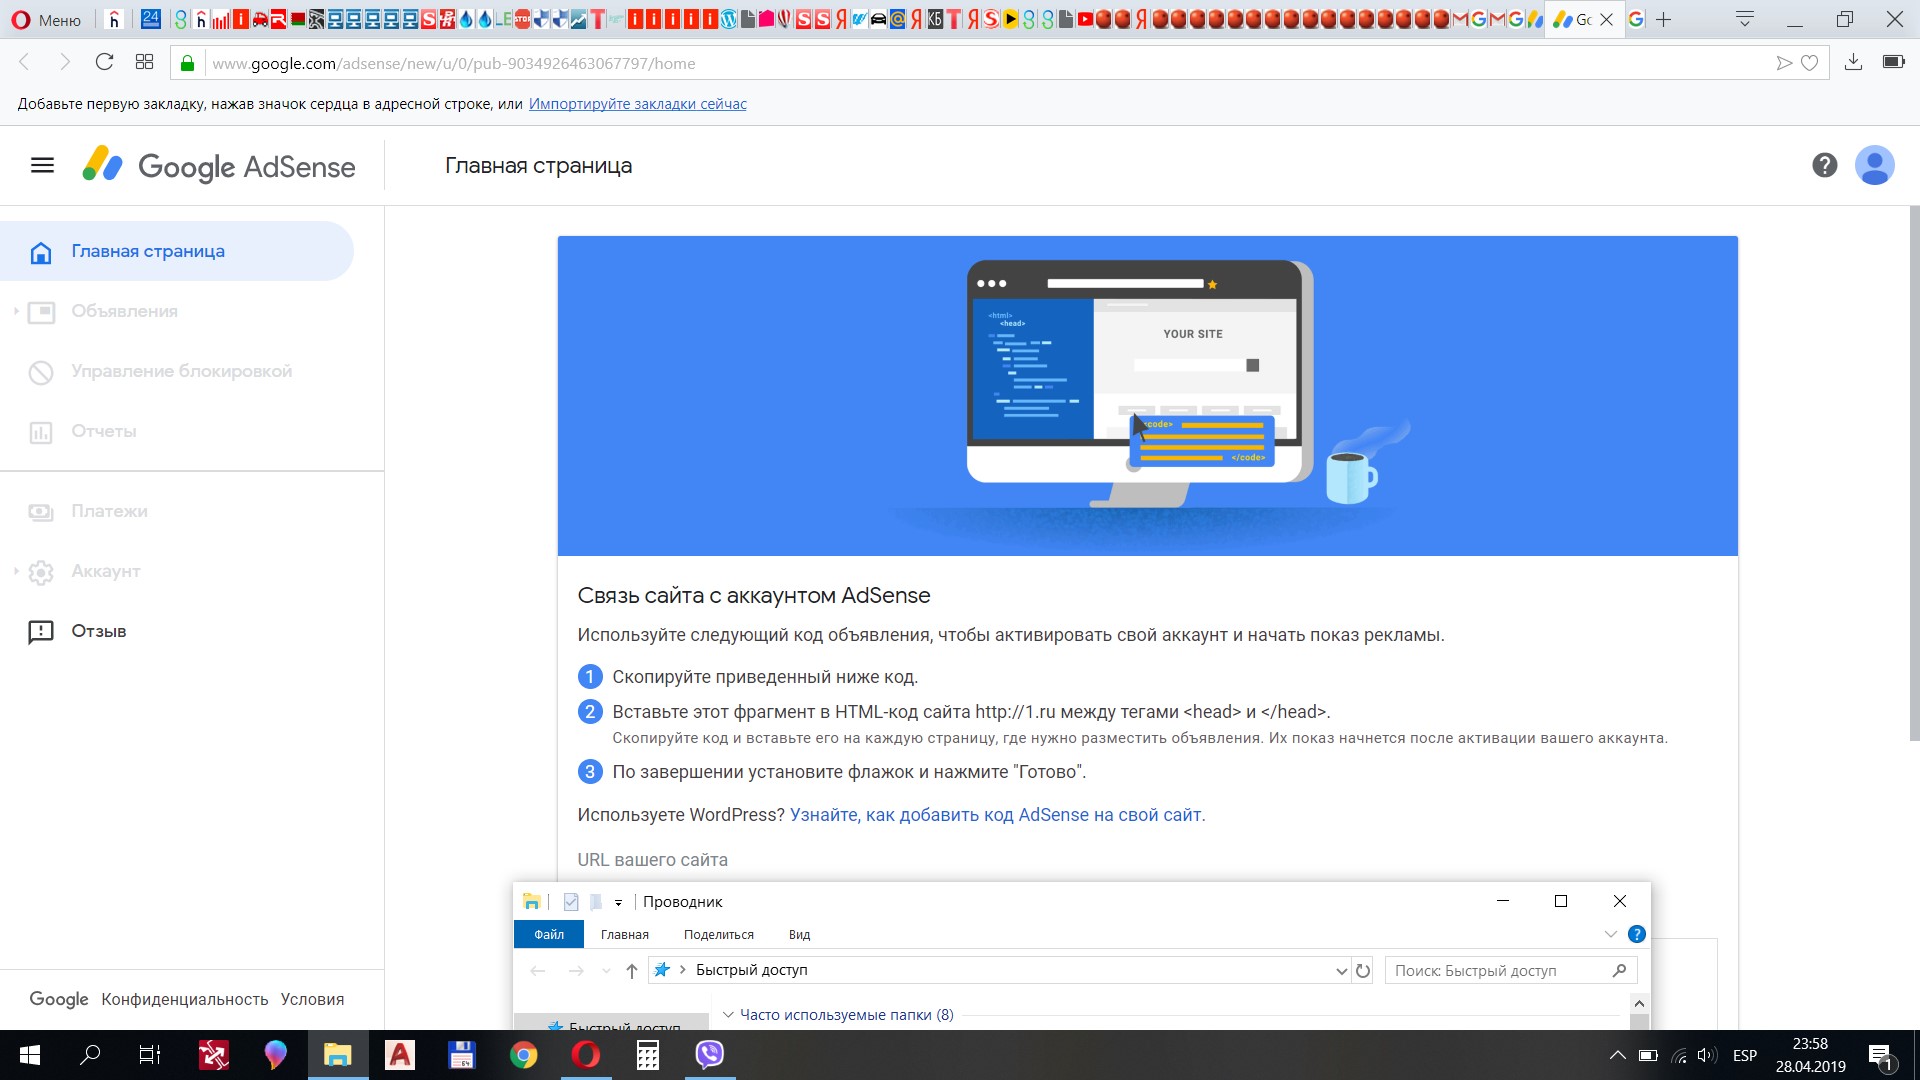Select Главная страница in sidebar
This screenshot has height=1080, width=1920.
point(176,251)
